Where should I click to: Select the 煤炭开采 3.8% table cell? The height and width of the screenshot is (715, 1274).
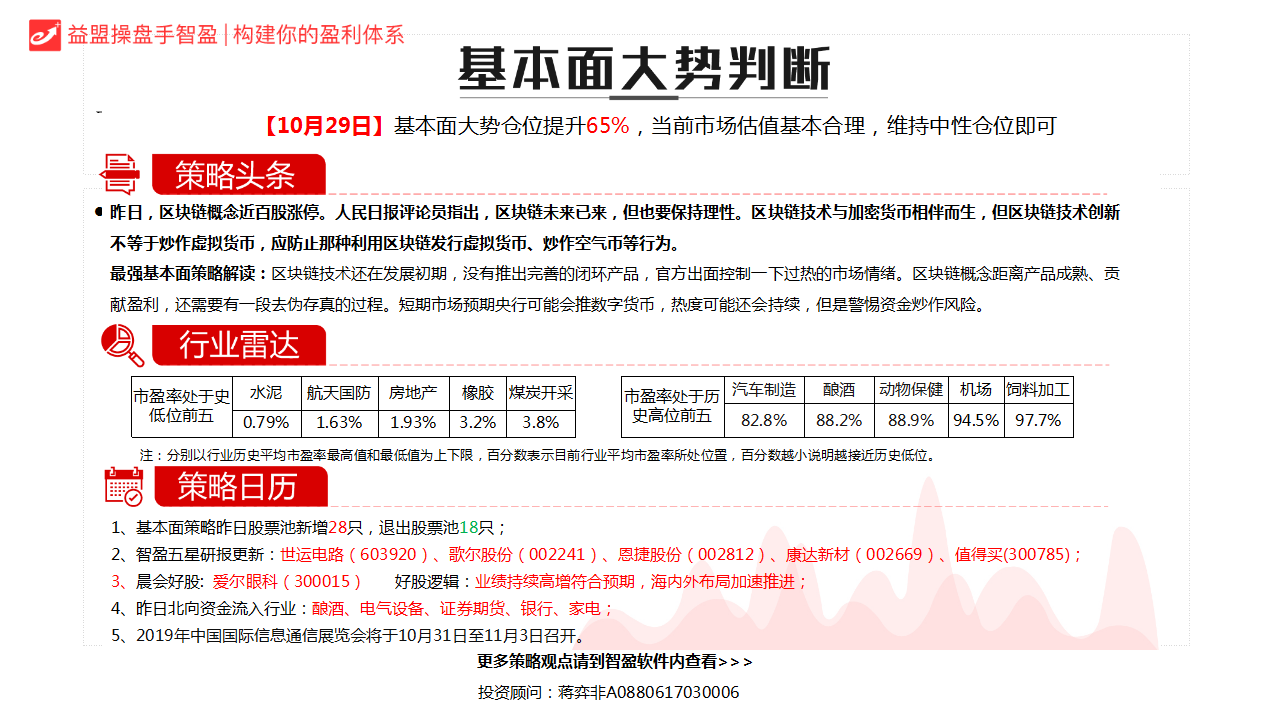click(540, 422)
